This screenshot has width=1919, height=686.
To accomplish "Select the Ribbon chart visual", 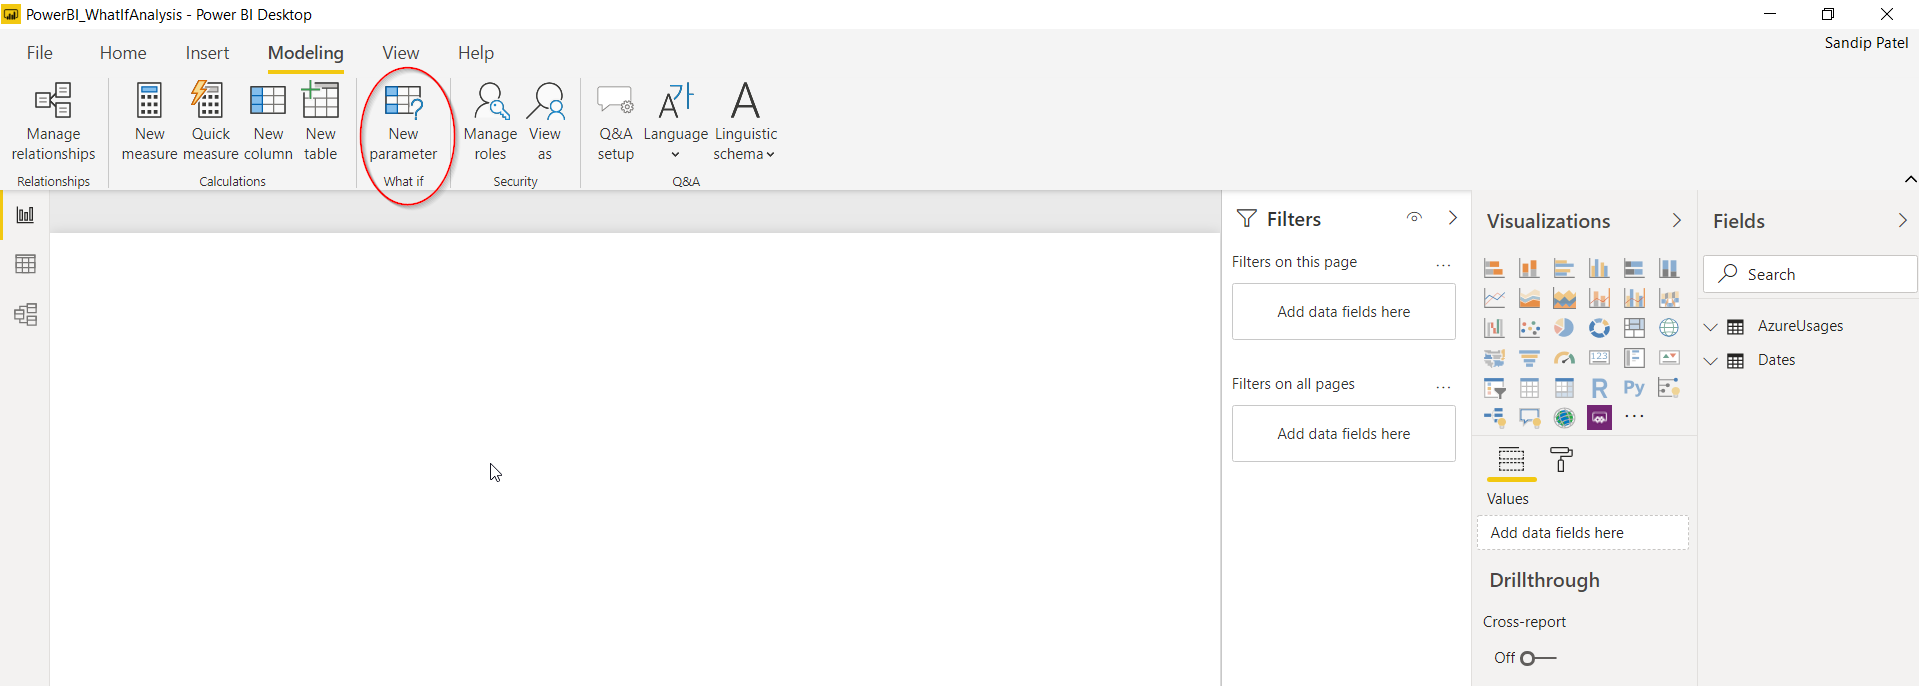I will [x=1669, y=298].
